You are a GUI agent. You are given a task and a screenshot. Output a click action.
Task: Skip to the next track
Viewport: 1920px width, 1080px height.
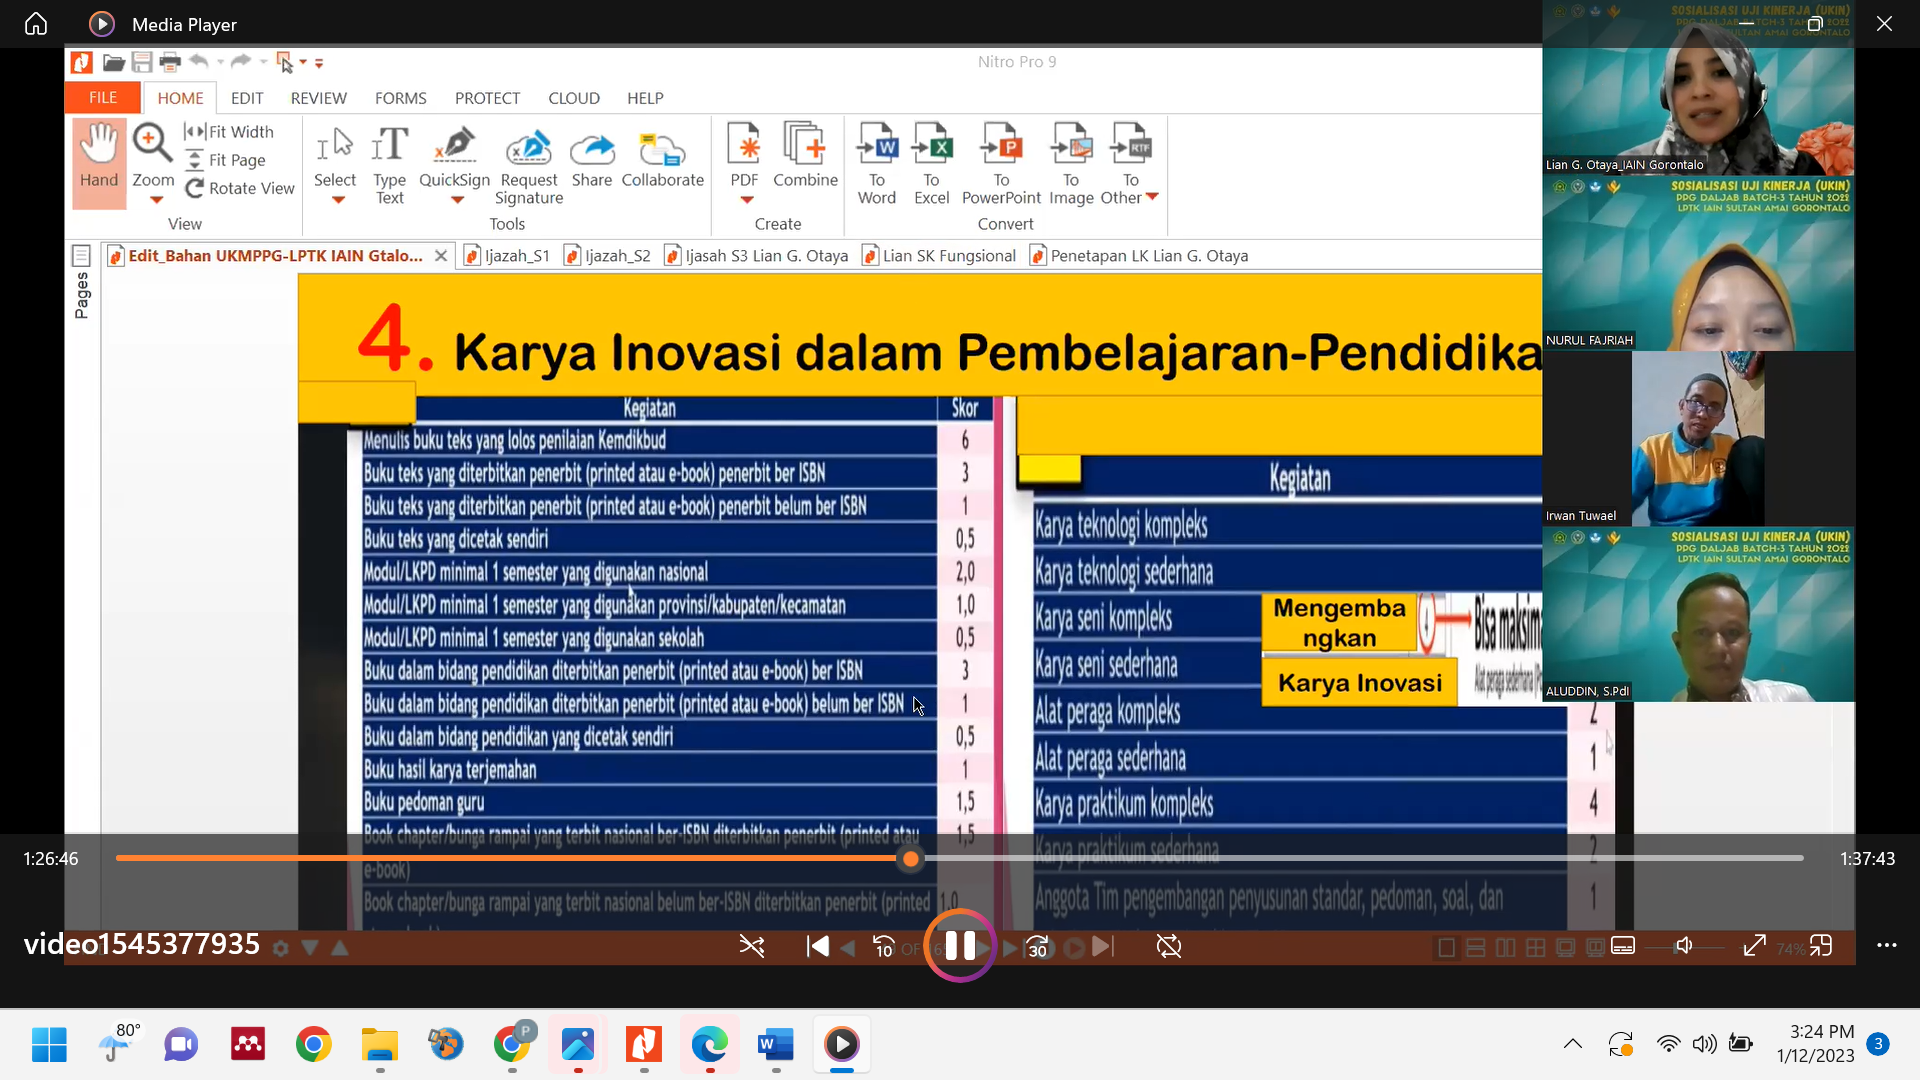point(1102,946)
